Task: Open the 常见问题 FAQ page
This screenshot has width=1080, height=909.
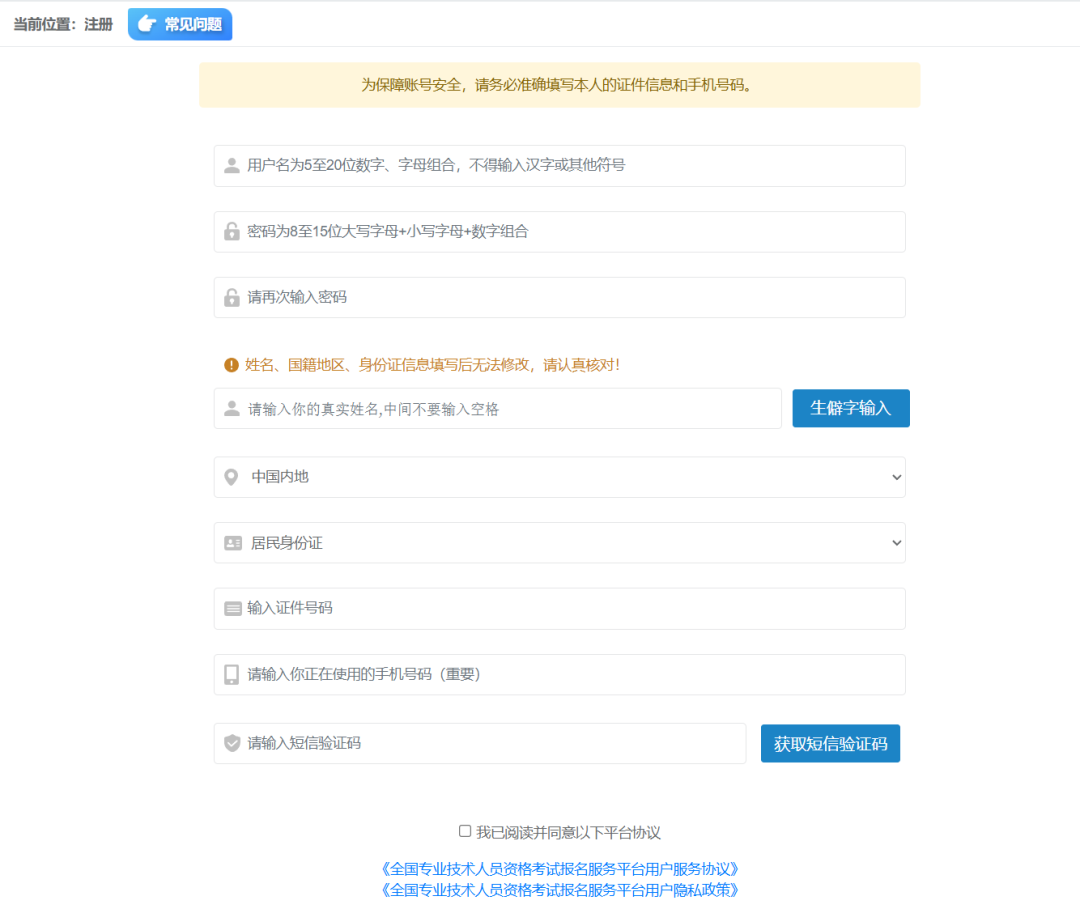Action: [180, 24]
